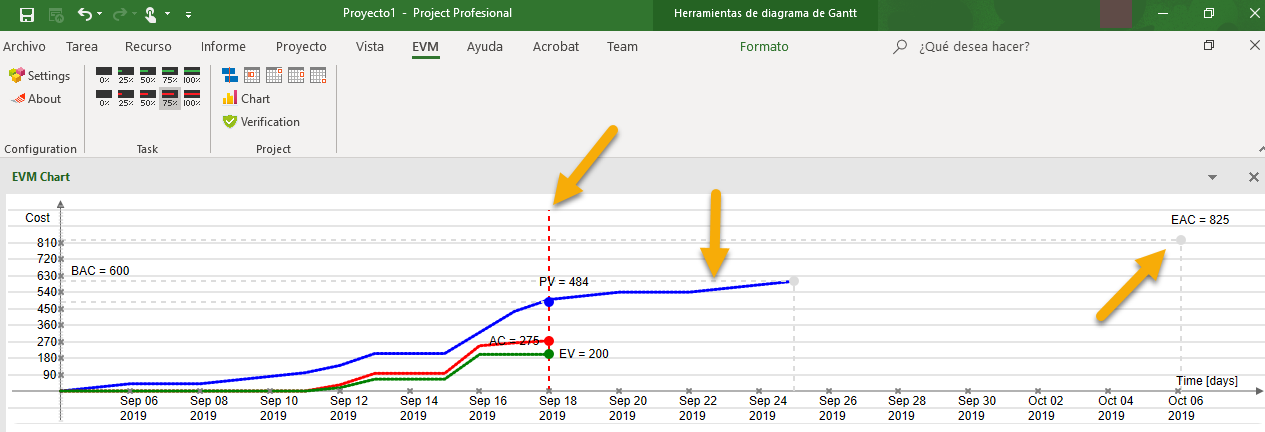1265x432 pixels.
Task: Click the green EV = 200 data point
Action: [548, 354]
